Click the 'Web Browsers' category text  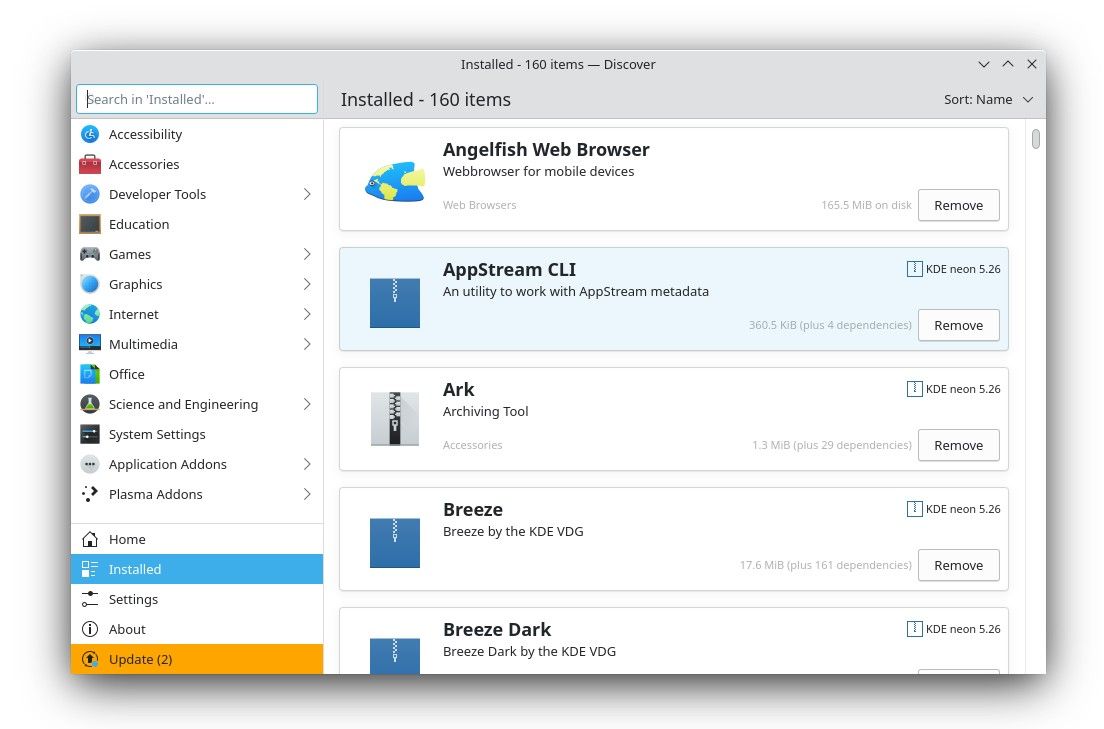479,205
